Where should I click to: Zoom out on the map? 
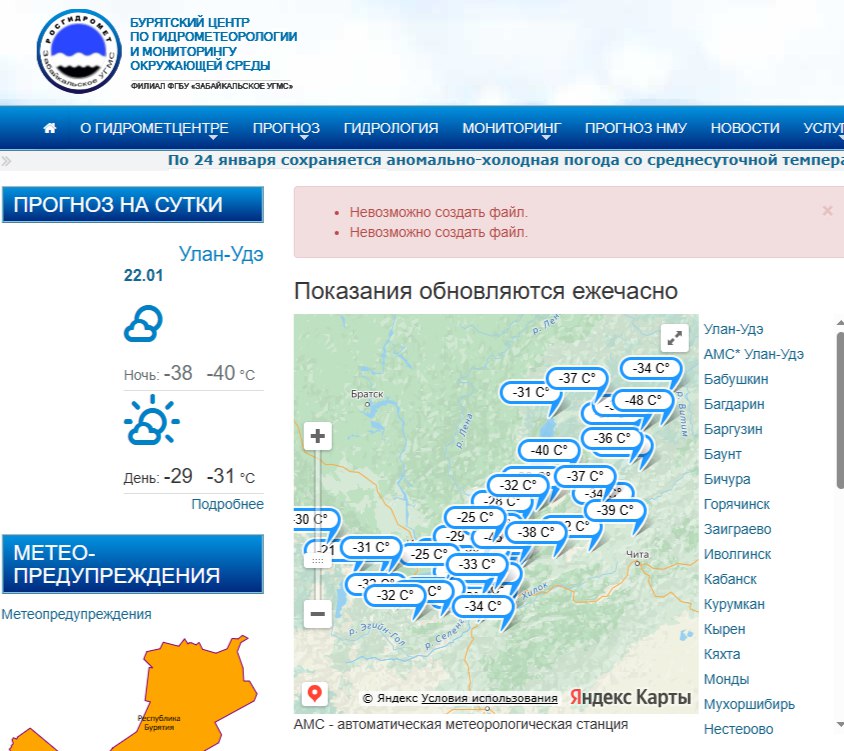click(318, 613)
